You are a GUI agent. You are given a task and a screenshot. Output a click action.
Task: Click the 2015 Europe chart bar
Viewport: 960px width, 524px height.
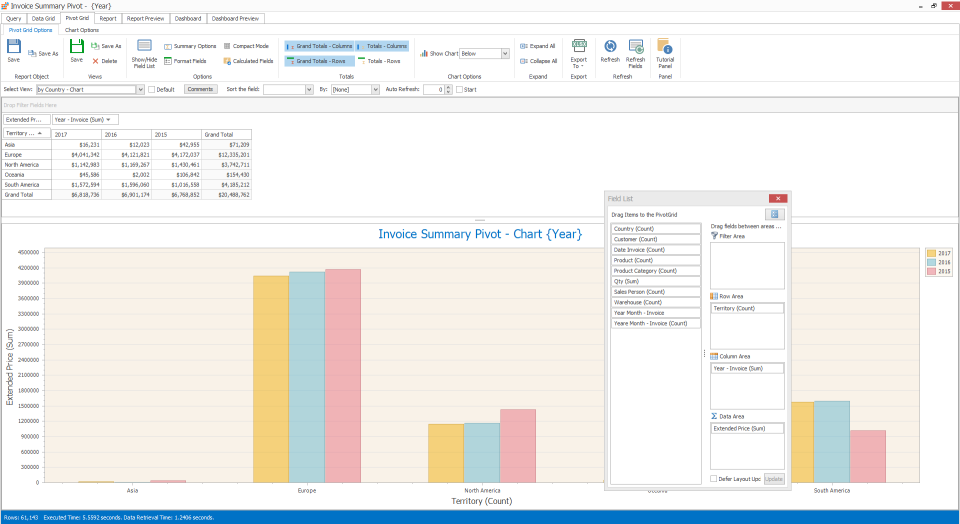click(343, 376)
